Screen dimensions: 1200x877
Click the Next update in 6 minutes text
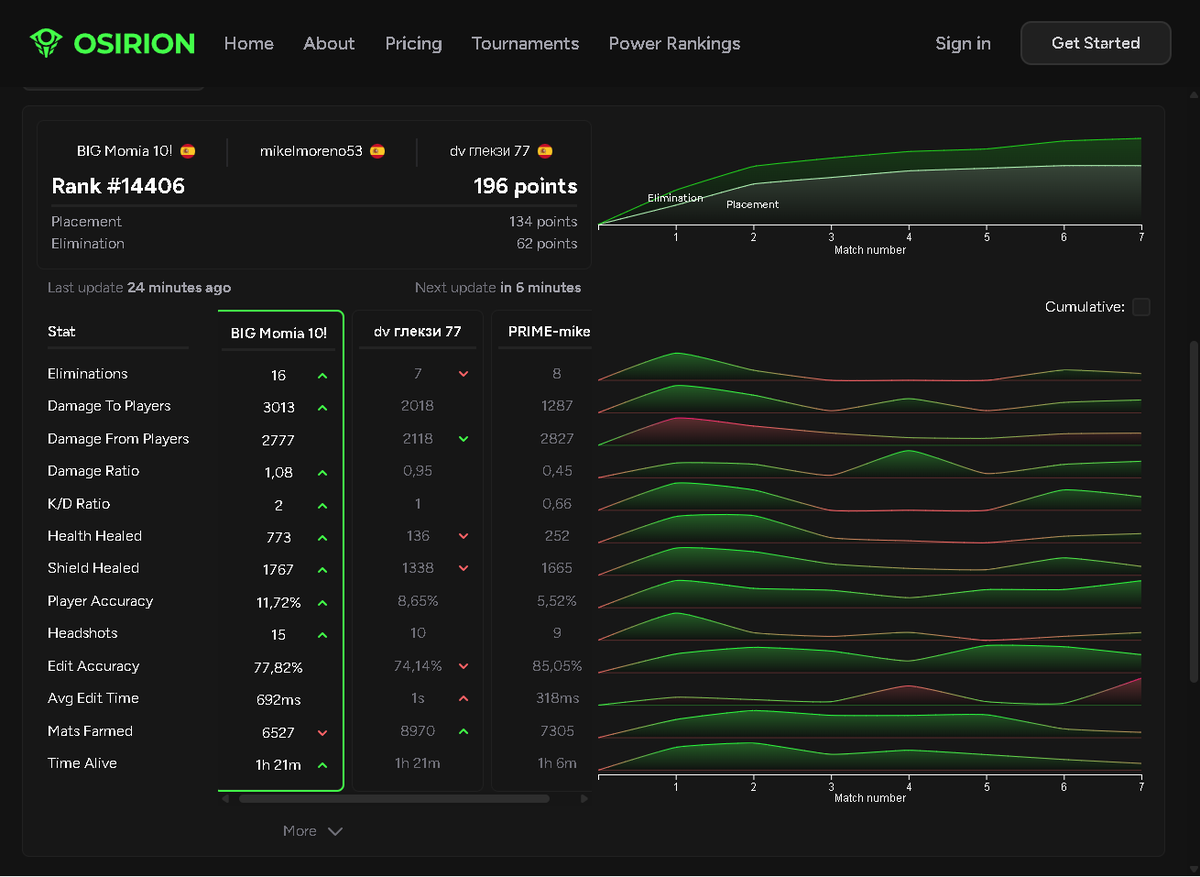pos(498,287)
